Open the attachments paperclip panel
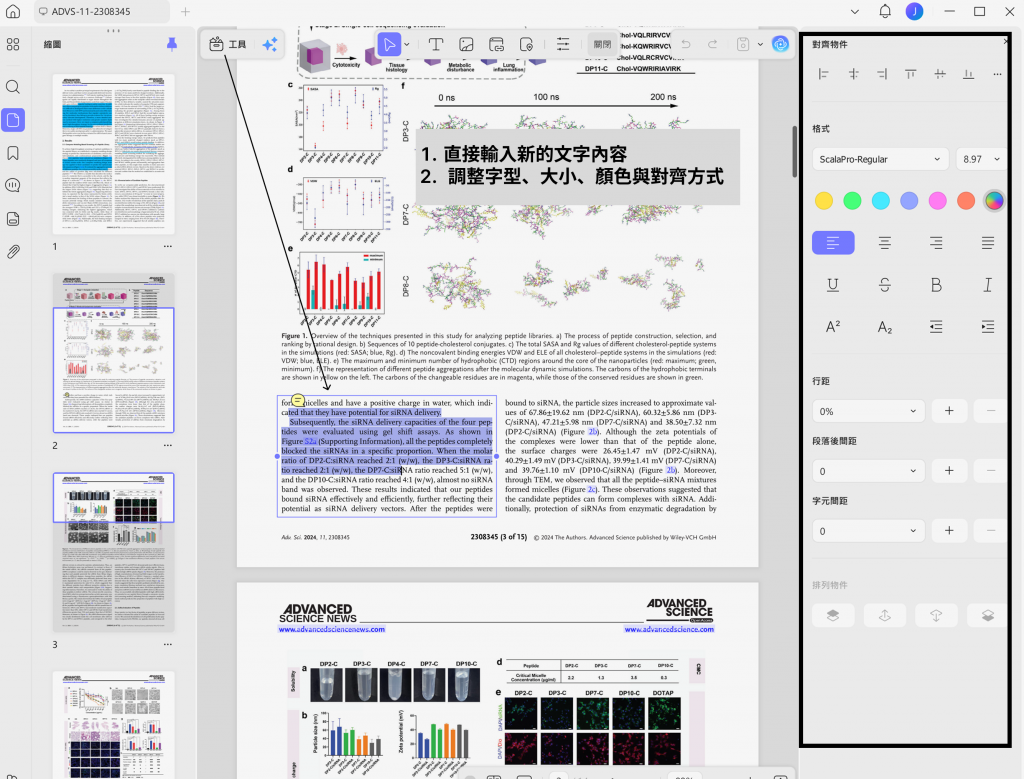 click(x=13, y=252)
